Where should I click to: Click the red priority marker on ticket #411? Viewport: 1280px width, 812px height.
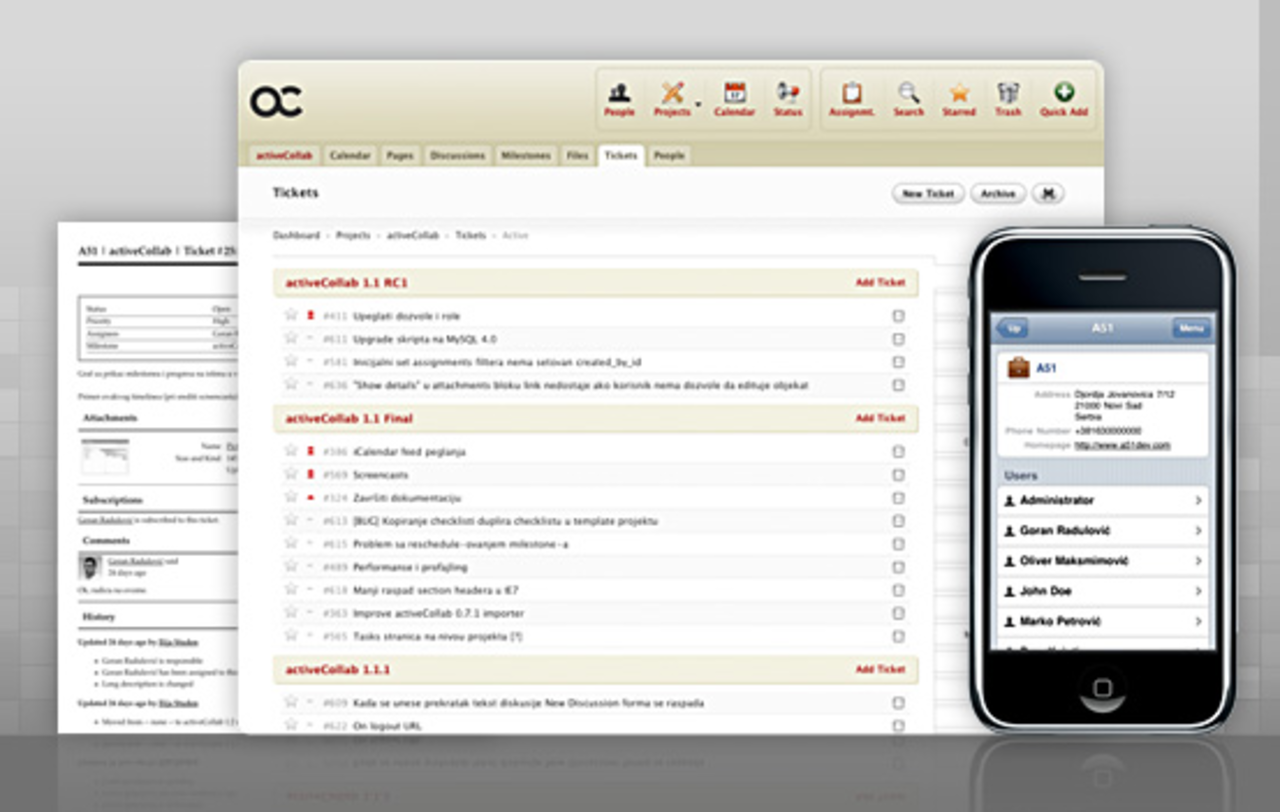(311, 315)
